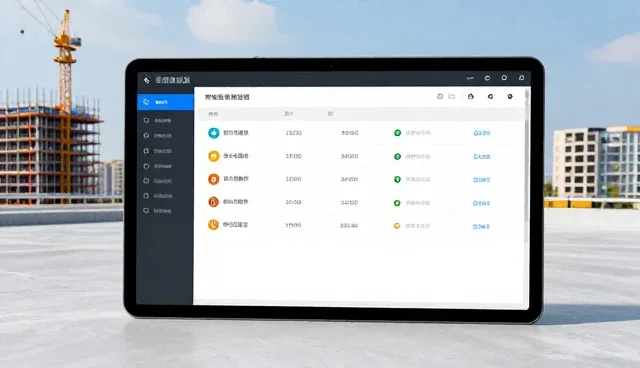
Task: Click the bell icon in the dark header
Action: 521,78
